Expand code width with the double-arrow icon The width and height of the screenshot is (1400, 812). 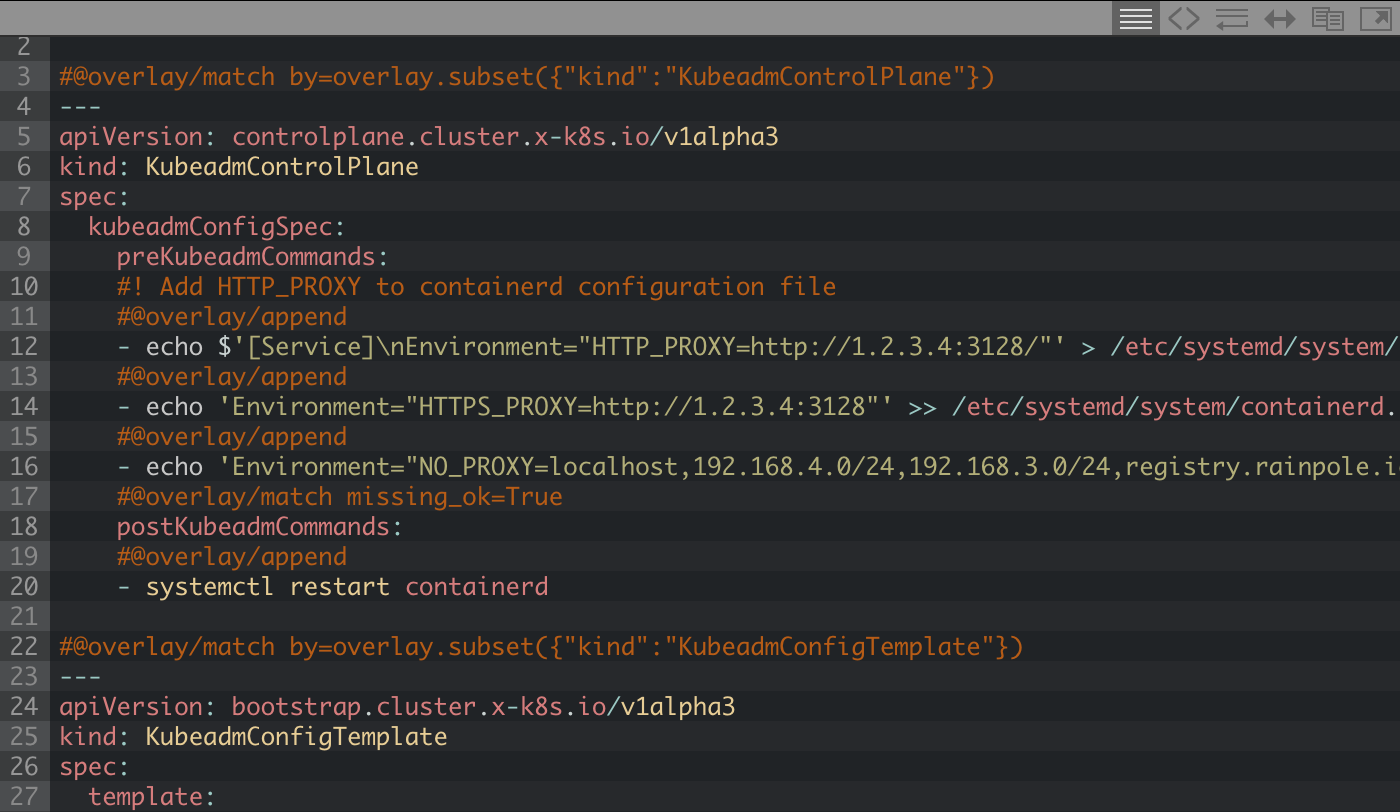[1280, 18]
